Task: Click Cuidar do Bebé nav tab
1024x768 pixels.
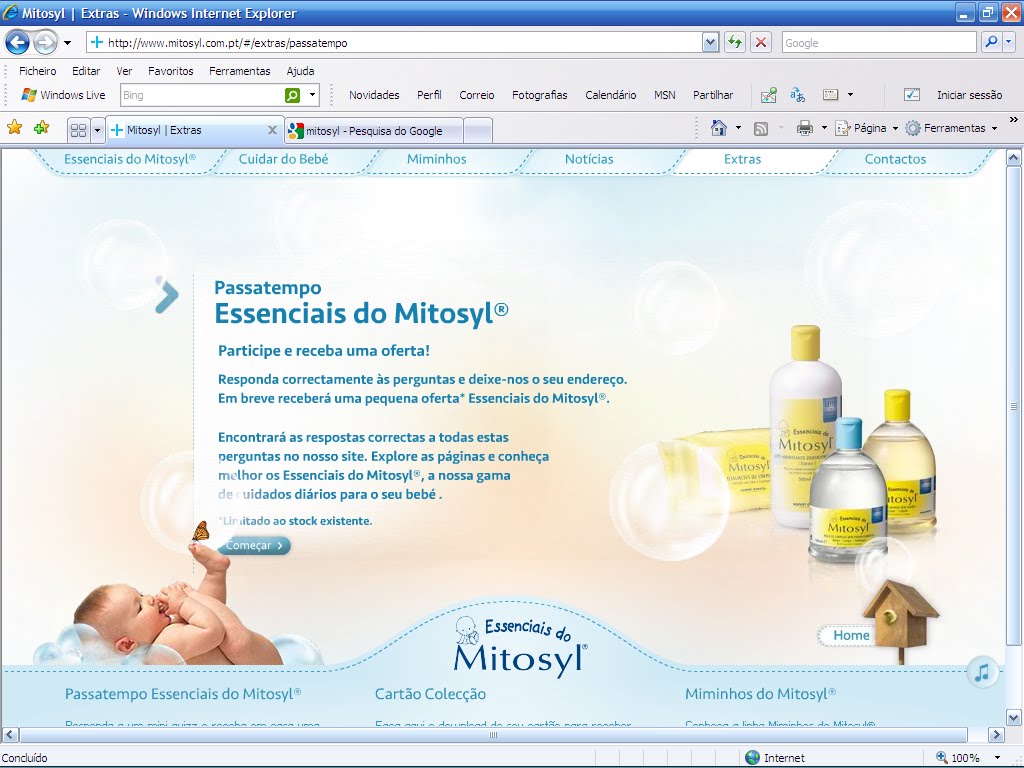Action: pyautogui.click(x=283, y=159)
